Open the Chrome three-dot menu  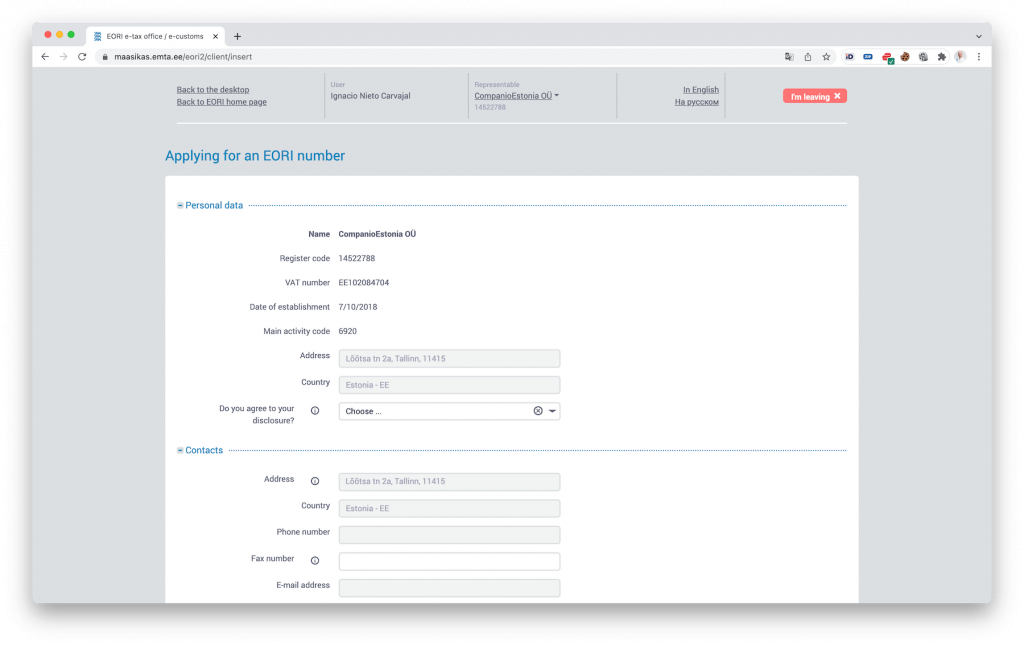[x=978, y=57]
